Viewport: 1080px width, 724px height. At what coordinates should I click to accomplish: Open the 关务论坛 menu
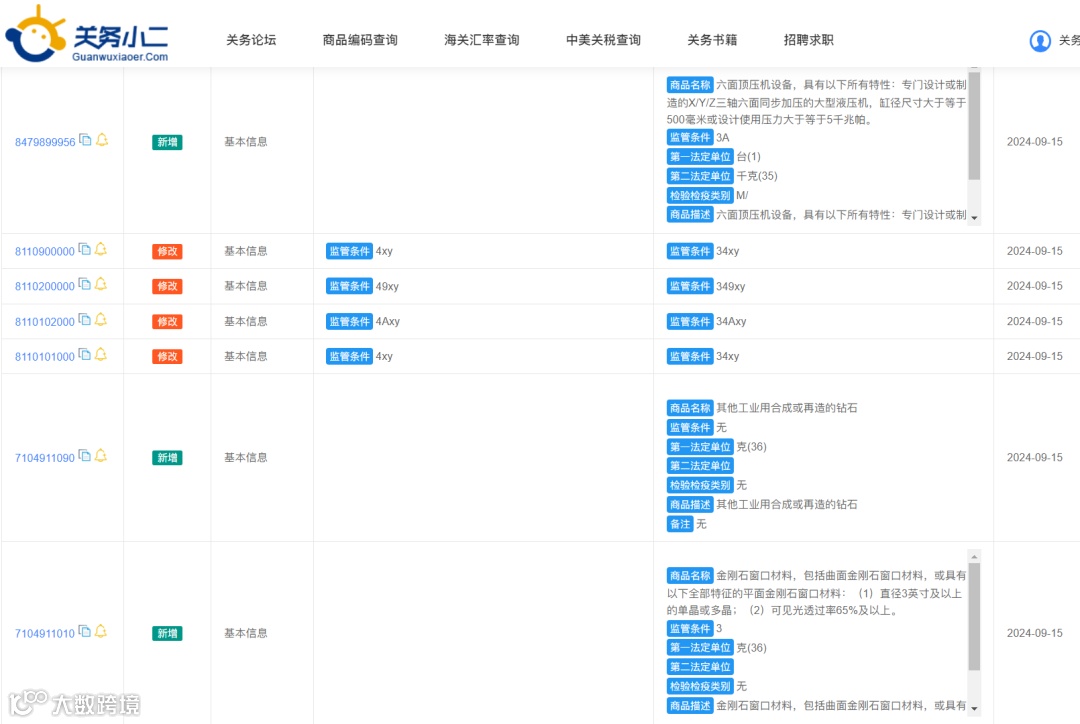pos(251,40)
